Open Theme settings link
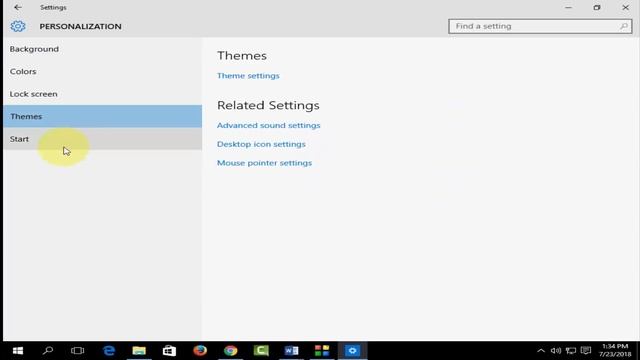Viewport: 640px width, 360px height. pyautogui.click(x=248, y=76)
